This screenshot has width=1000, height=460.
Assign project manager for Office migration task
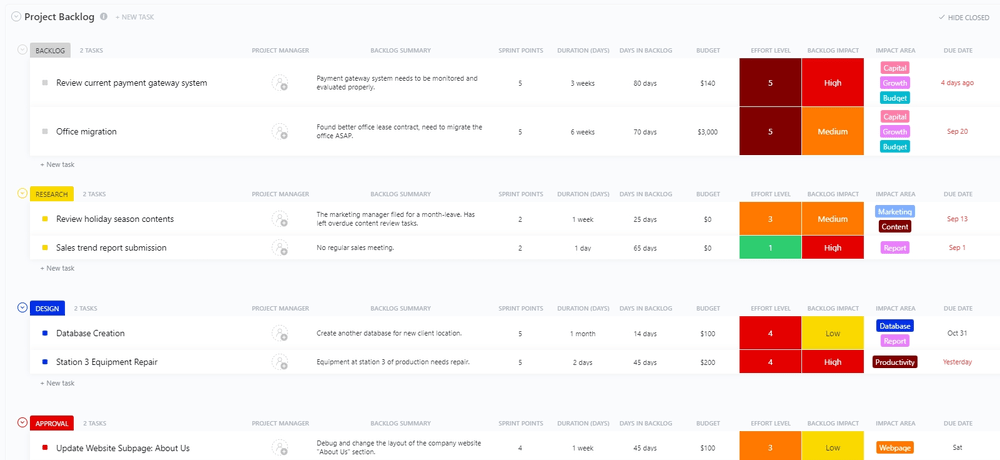point(280,131)
